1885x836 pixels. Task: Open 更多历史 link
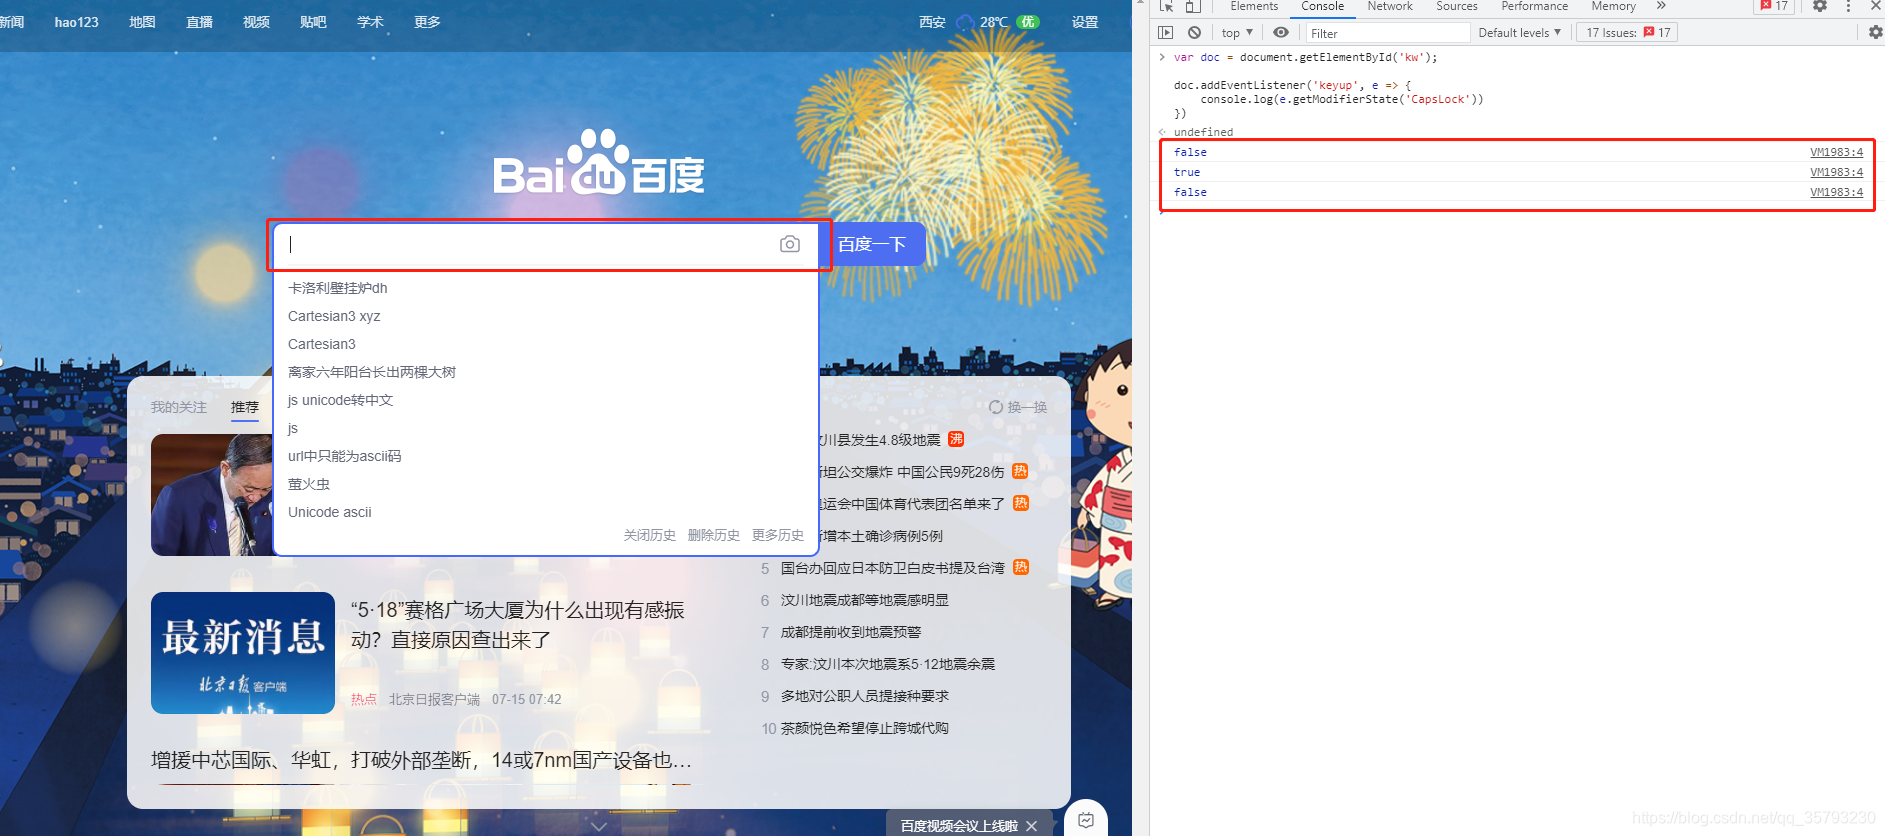(778, 535)
